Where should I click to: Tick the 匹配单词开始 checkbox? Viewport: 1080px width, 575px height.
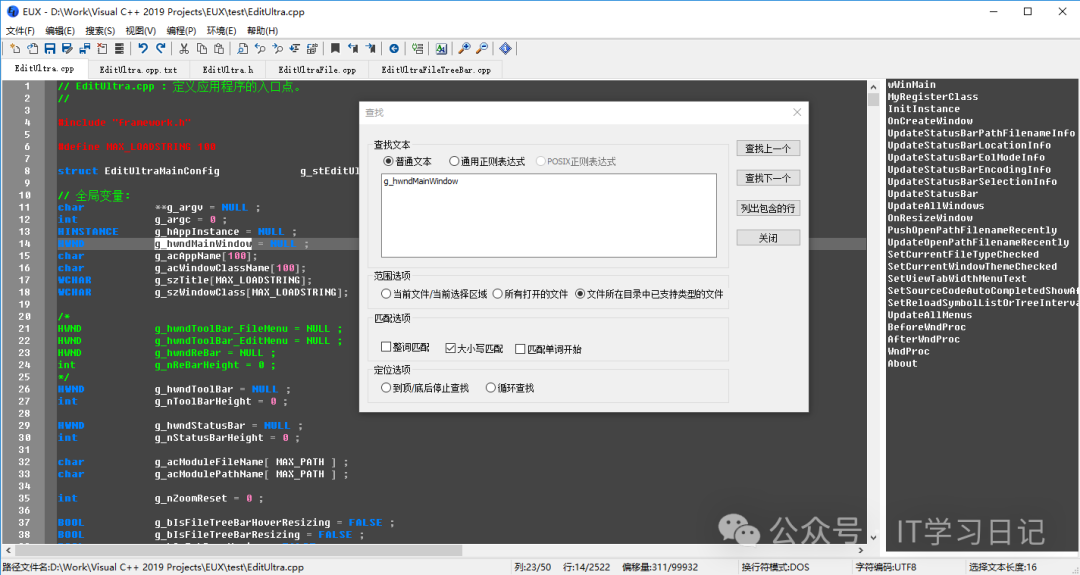click(520, 348)
